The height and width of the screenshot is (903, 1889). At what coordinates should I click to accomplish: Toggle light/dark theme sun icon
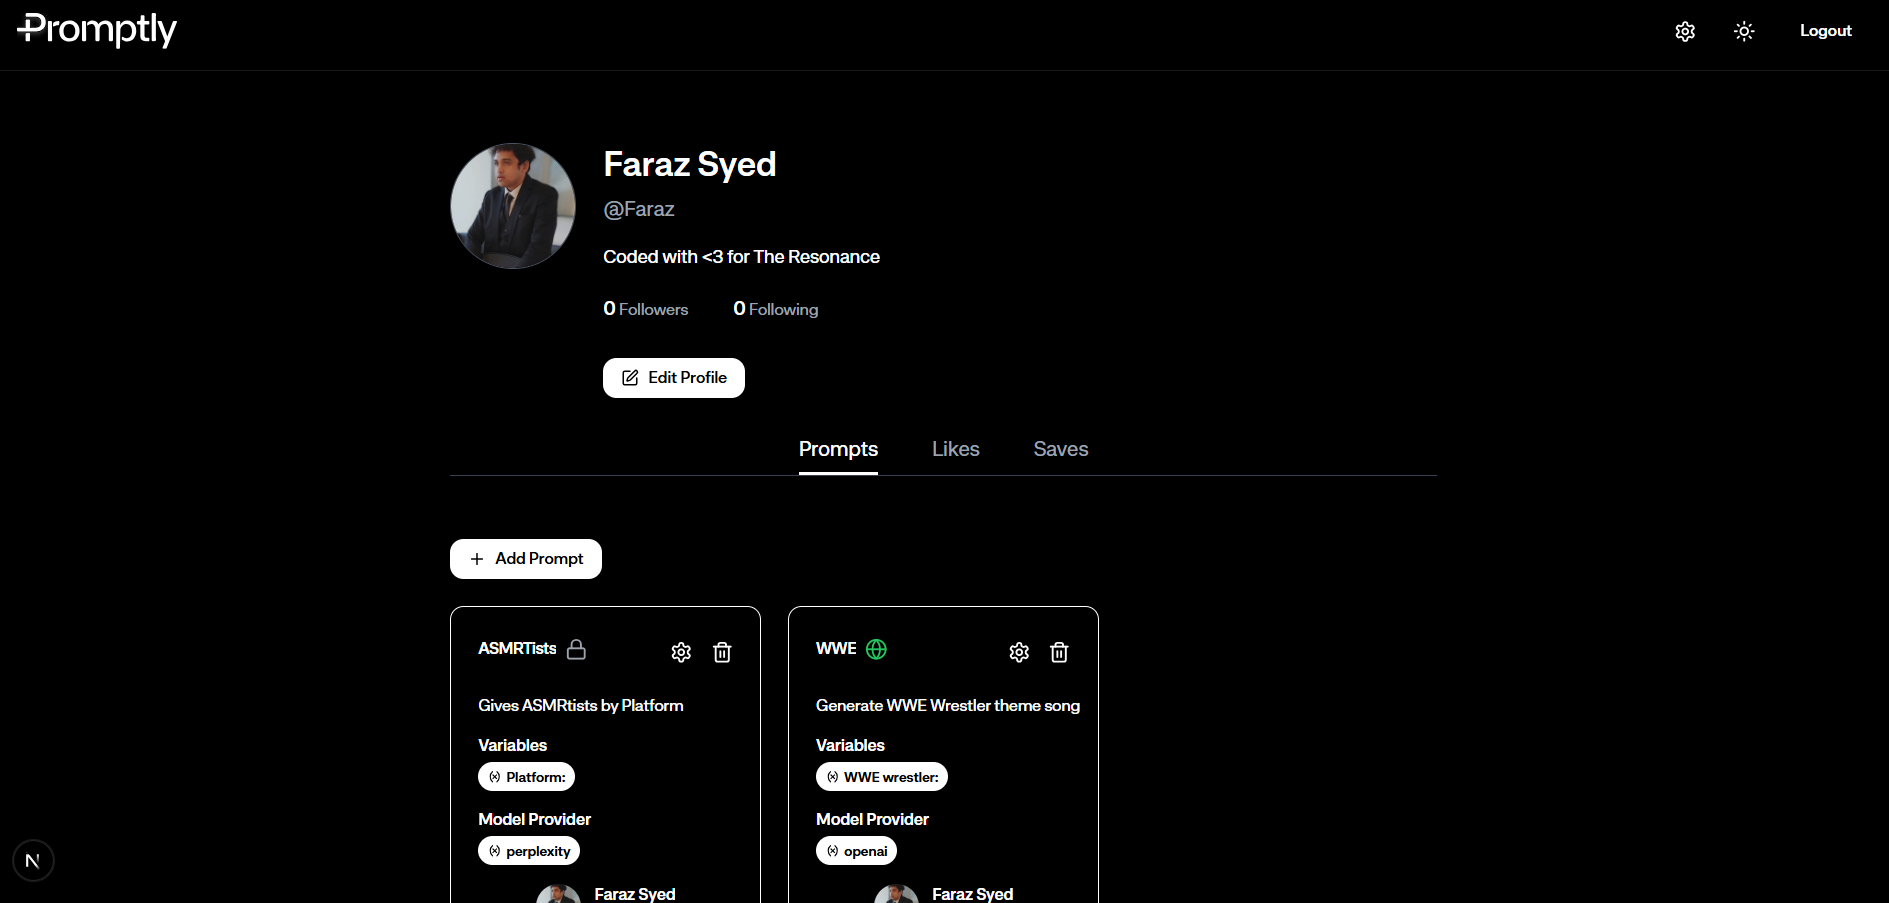point(1744,31)
